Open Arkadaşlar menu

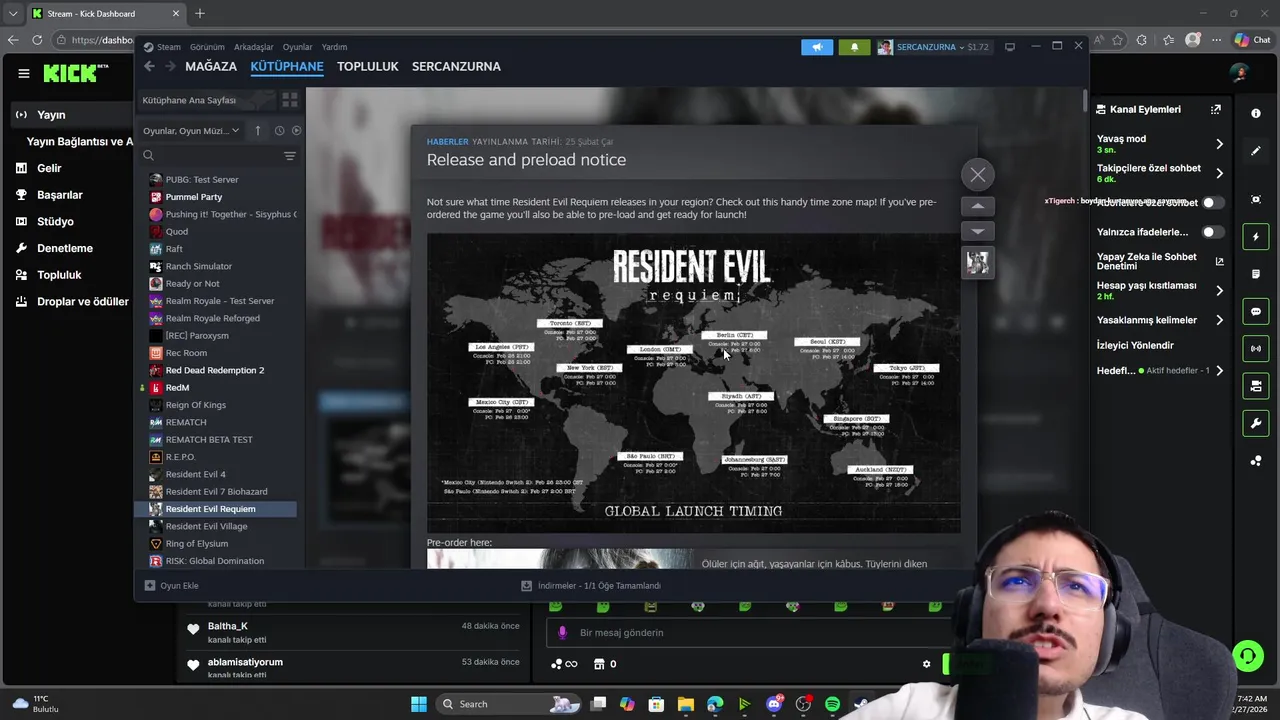[253, 47]
